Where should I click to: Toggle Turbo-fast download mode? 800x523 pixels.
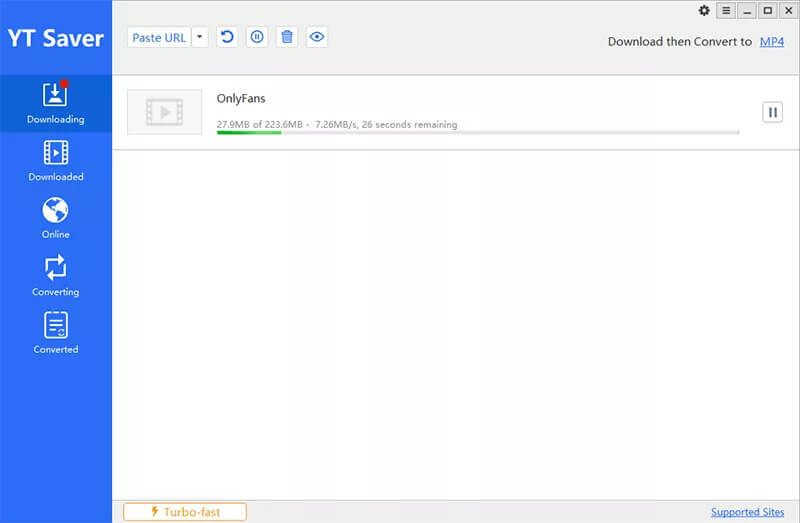[185, 512]
